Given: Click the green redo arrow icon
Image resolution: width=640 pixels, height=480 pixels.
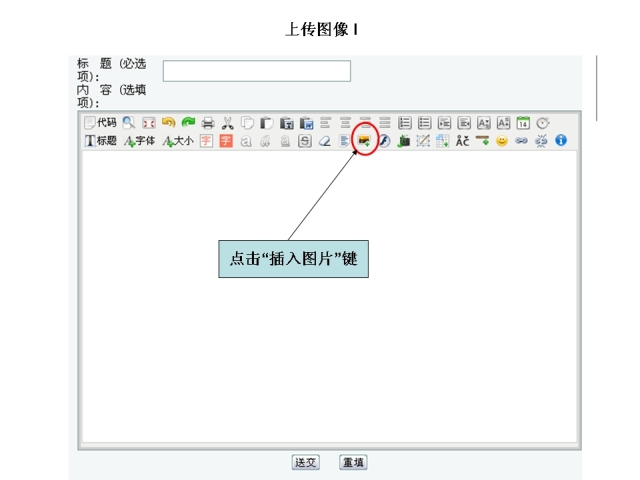Looking at the screenshot, I should click(x=187, y=123).
